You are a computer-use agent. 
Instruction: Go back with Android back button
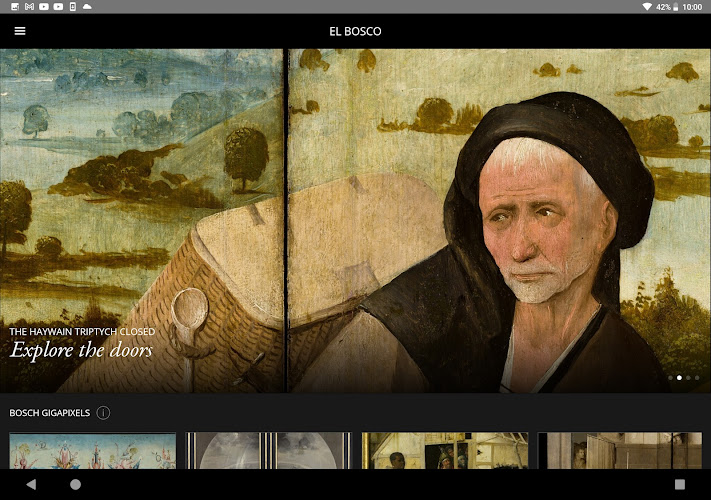(31, 484)
